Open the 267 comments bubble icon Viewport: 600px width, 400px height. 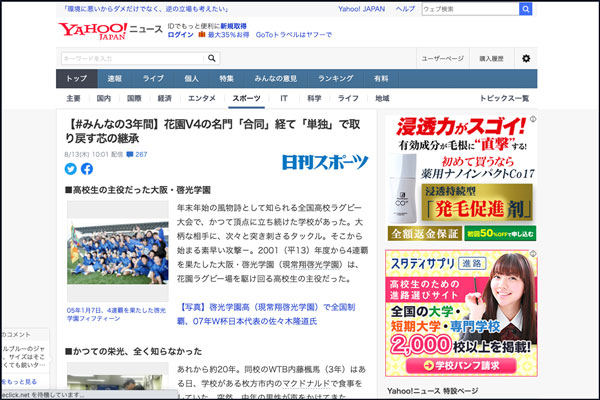pyautogui.click(x=129, y=155)
